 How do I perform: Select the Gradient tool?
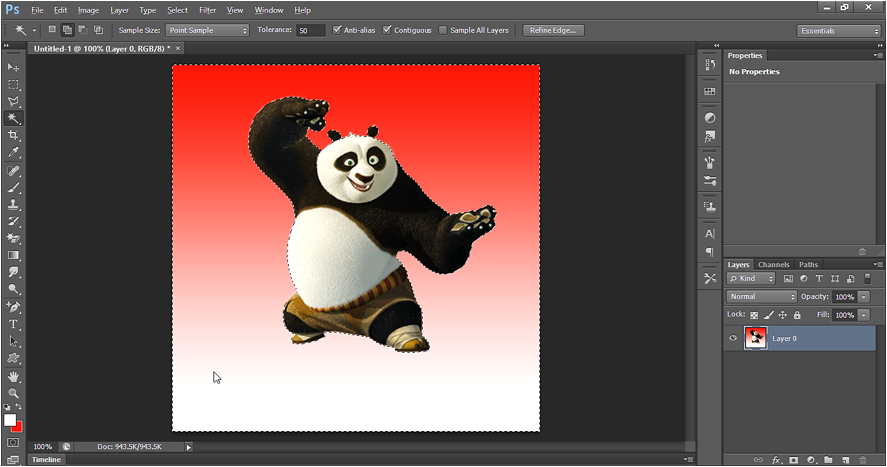coord(13,256)
